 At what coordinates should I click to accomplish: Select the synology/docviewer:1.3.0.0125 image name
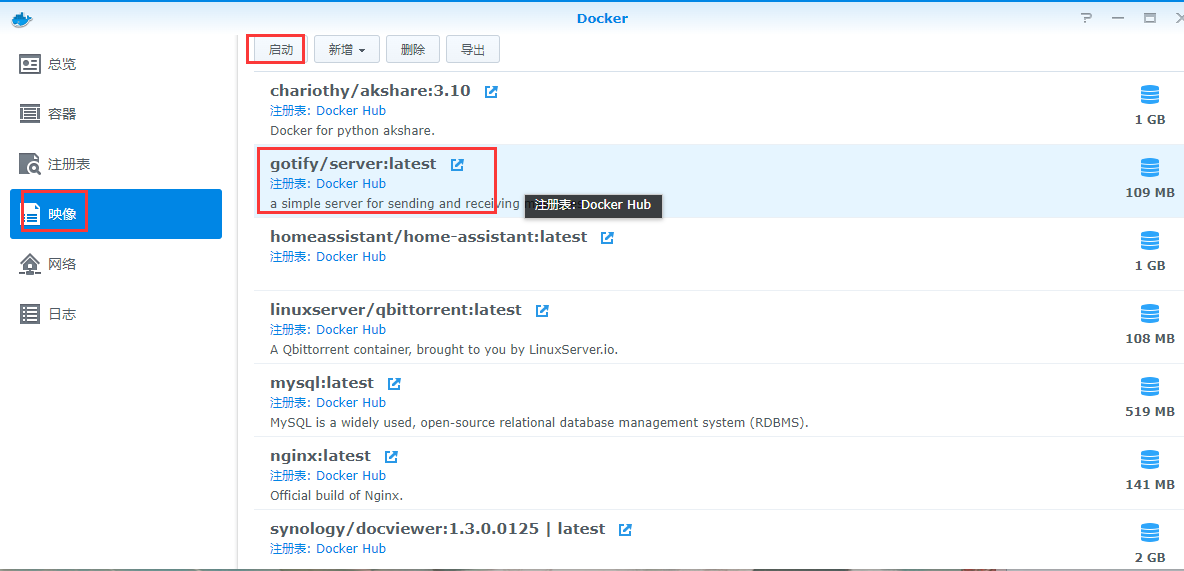click(438, 529)
